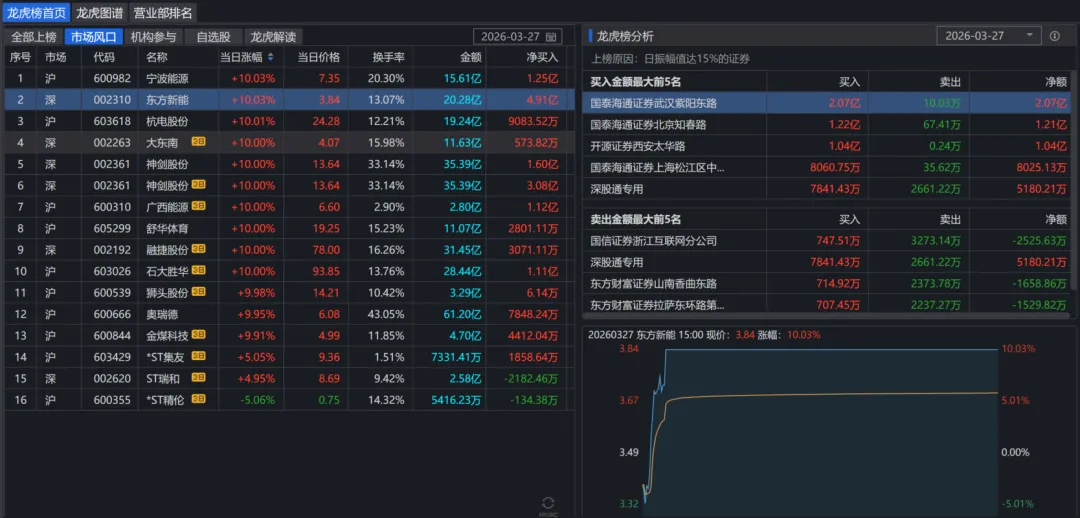Viewport: 1080px width, 518px height.
Task: Select the 东方新能 stock row
Action: (x=289, y=100)
